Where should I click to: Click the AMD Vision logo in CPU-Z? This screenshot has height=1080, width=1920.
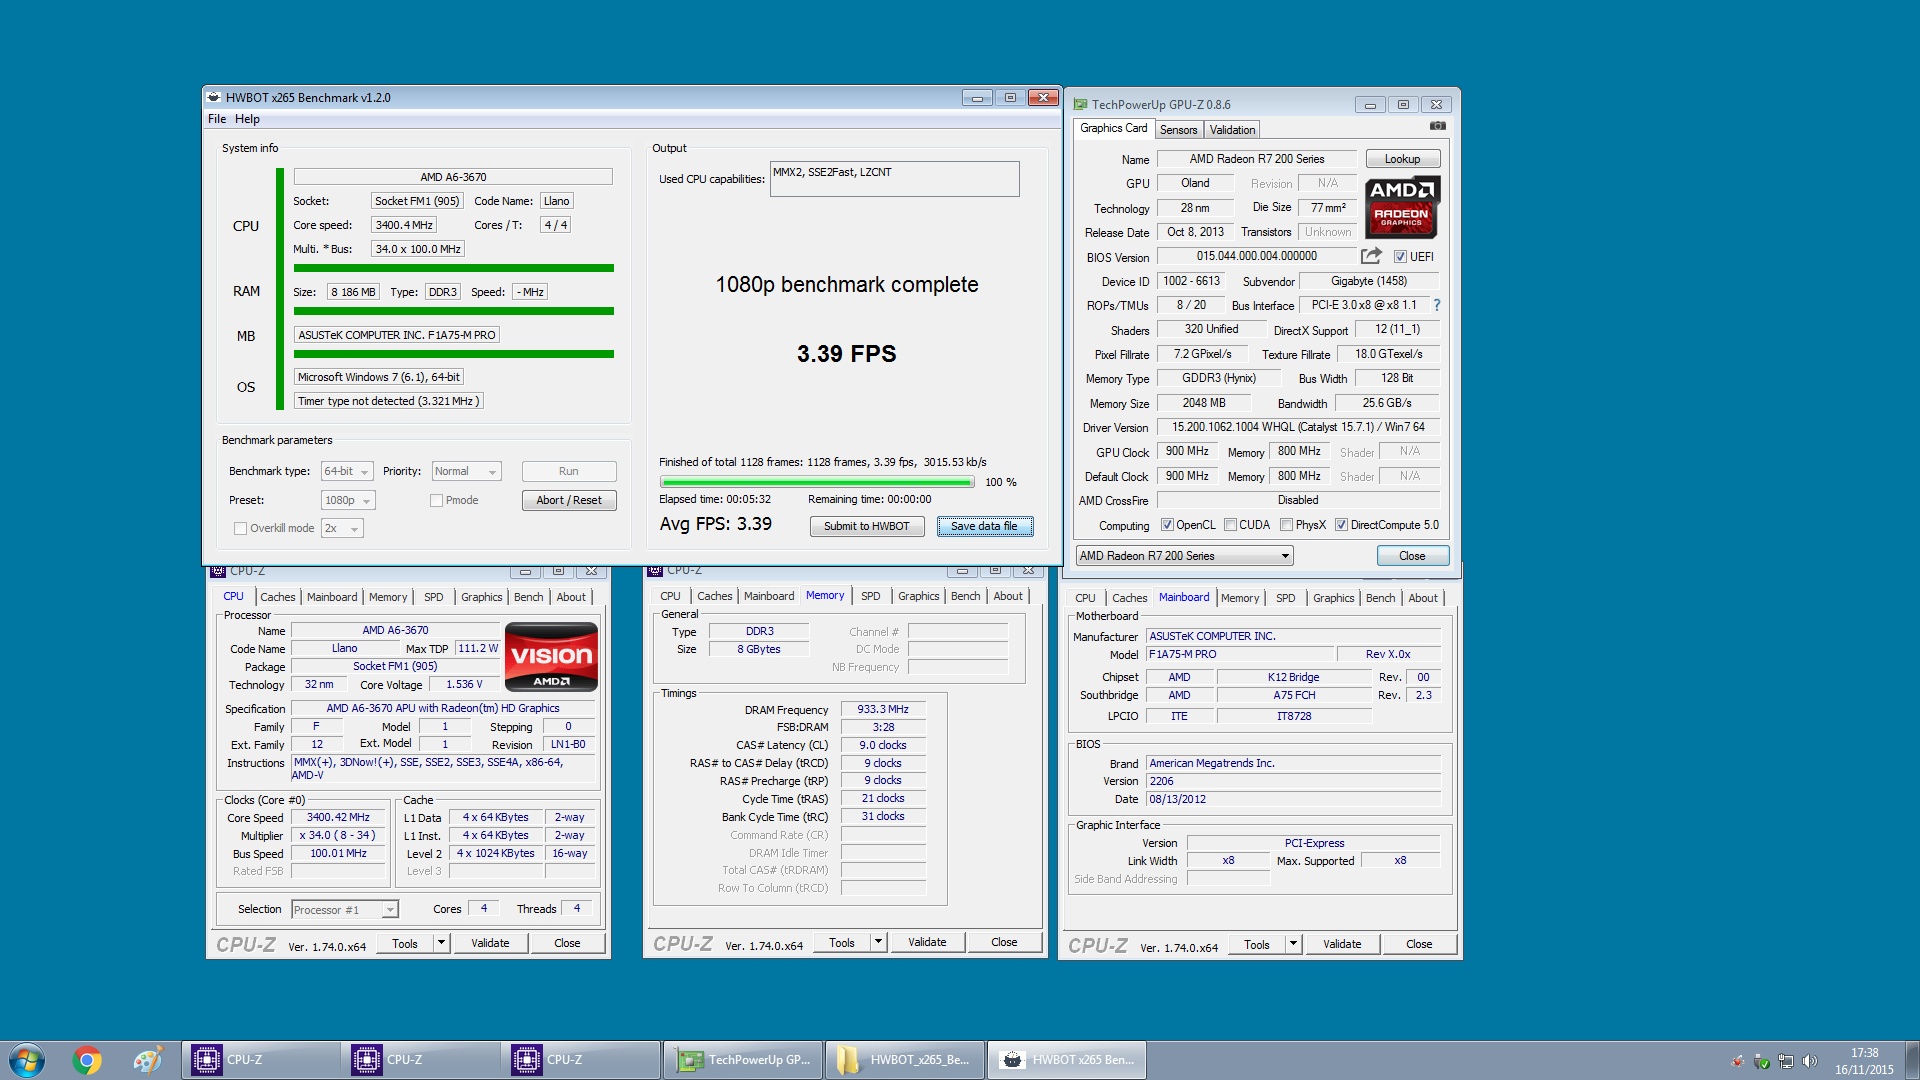tap(551, 657)
